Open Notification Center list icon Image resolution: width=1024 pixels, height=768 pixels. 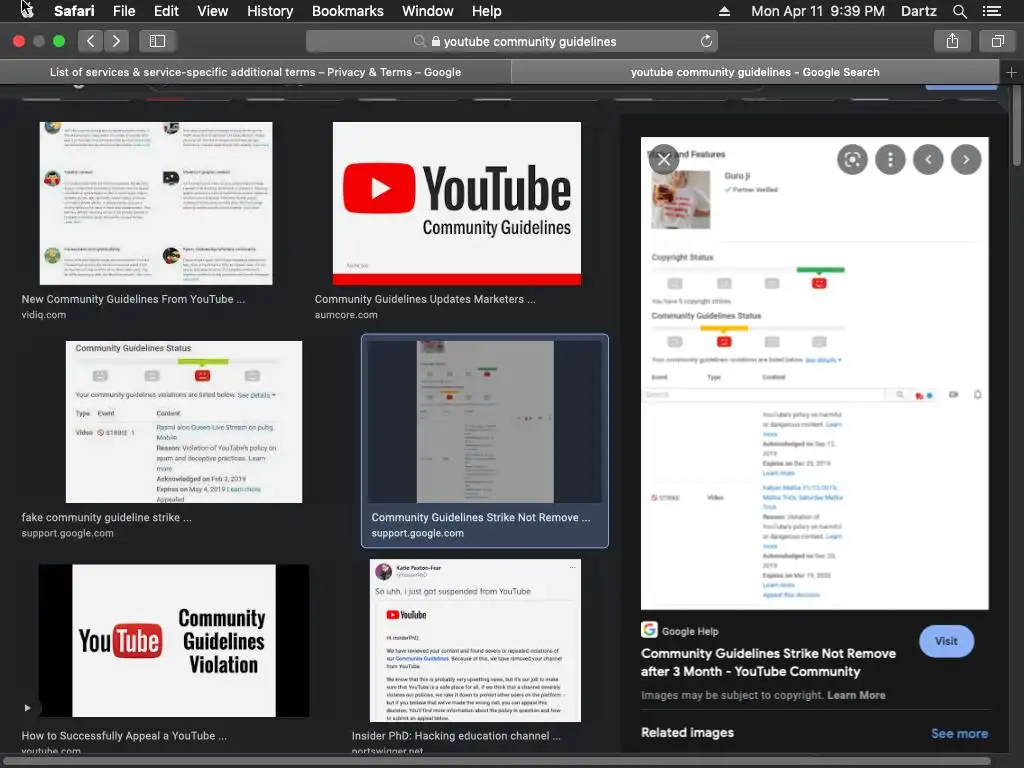(991, 11)
